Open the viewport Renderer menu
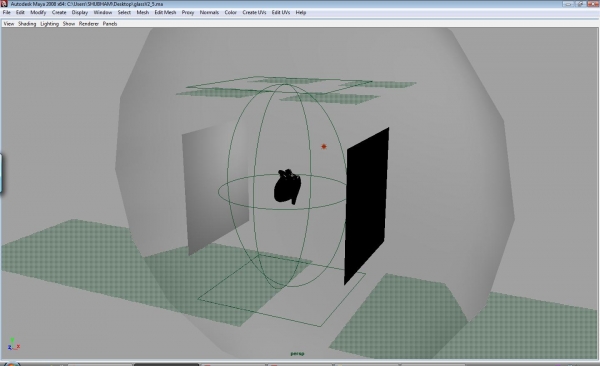600x366 pixels. pos(89,24)
